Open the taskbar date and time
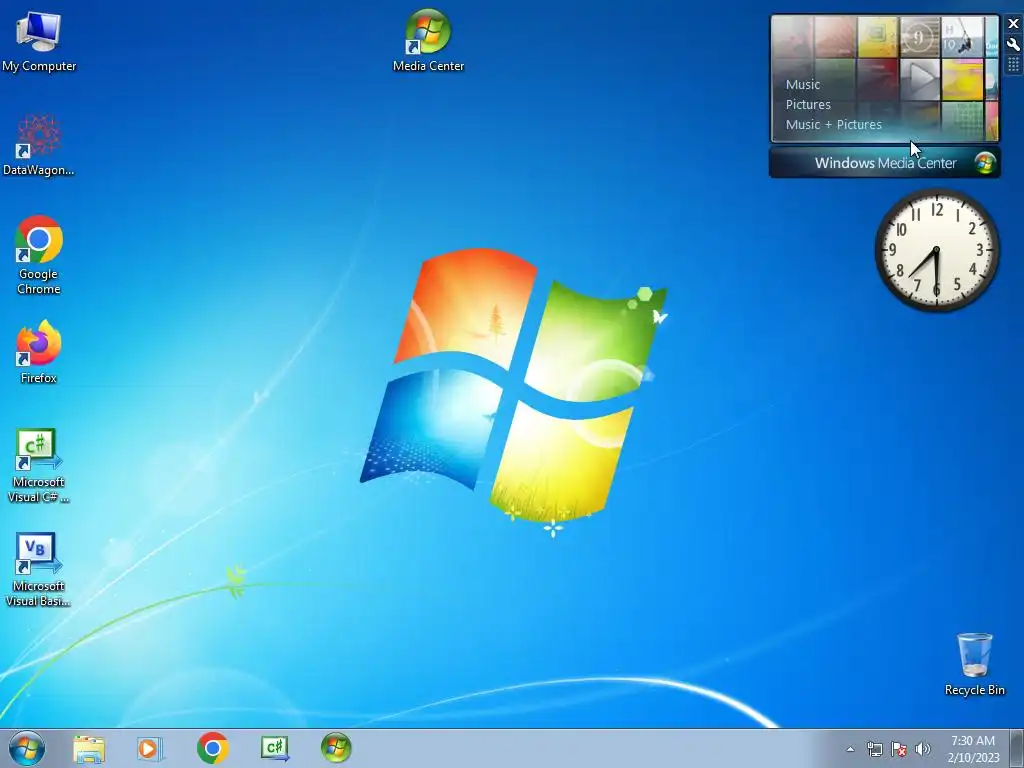The image size is (1024, 768). pos(973,749)
